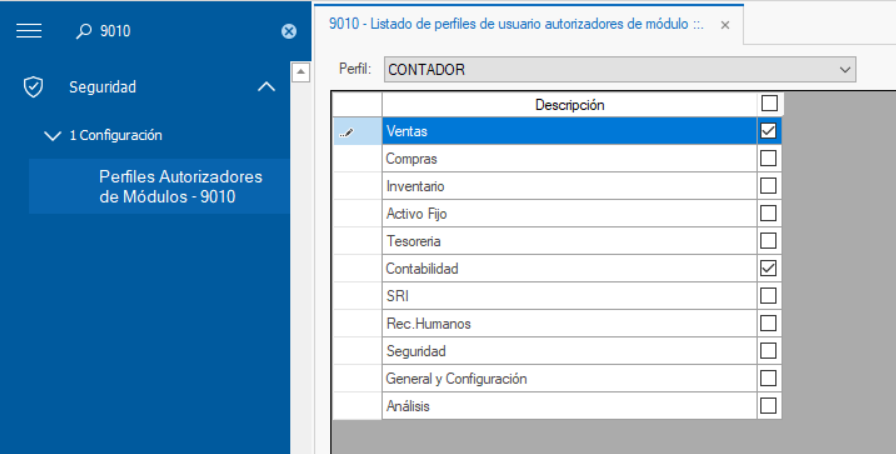Collapse the Seguridad section chevron
Viewport: 896px width, 454px height.
point(266,87)
